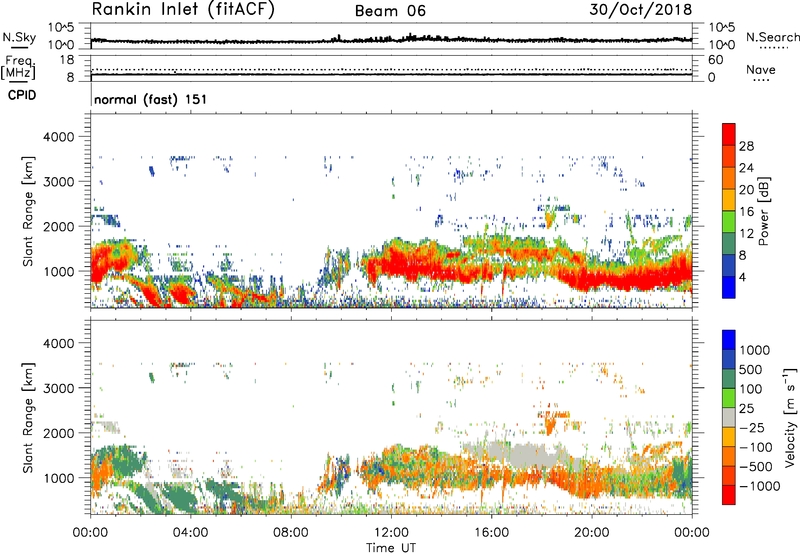Select the 'N.Search' legend label
The height and width of the screenshot is (554, 800).
tap(772, 37)
